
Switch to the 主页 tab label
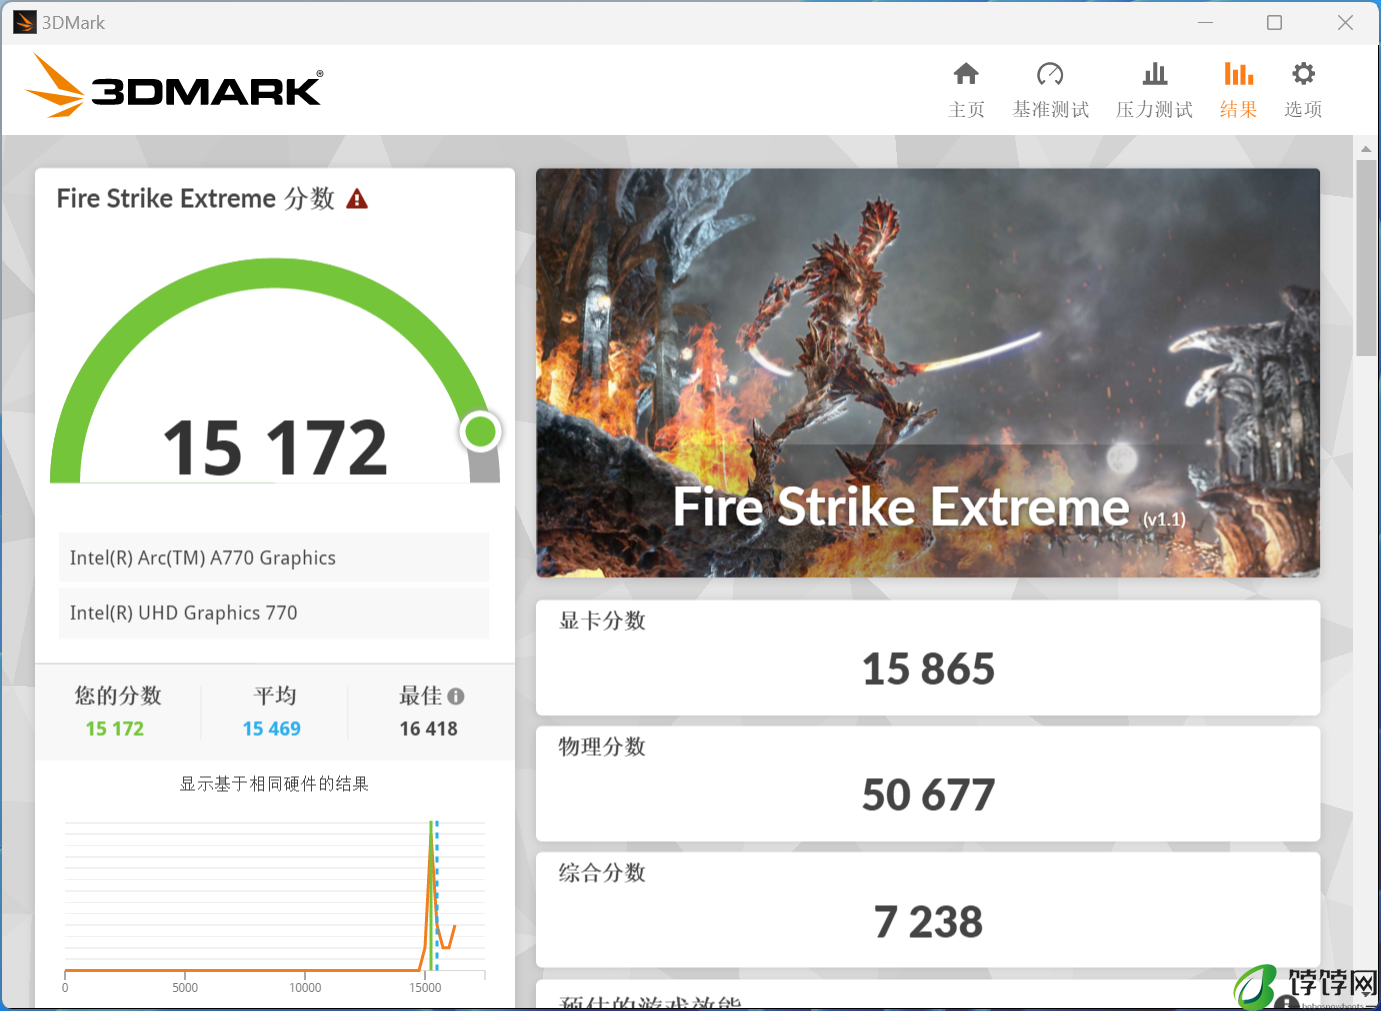pos(966,109)
